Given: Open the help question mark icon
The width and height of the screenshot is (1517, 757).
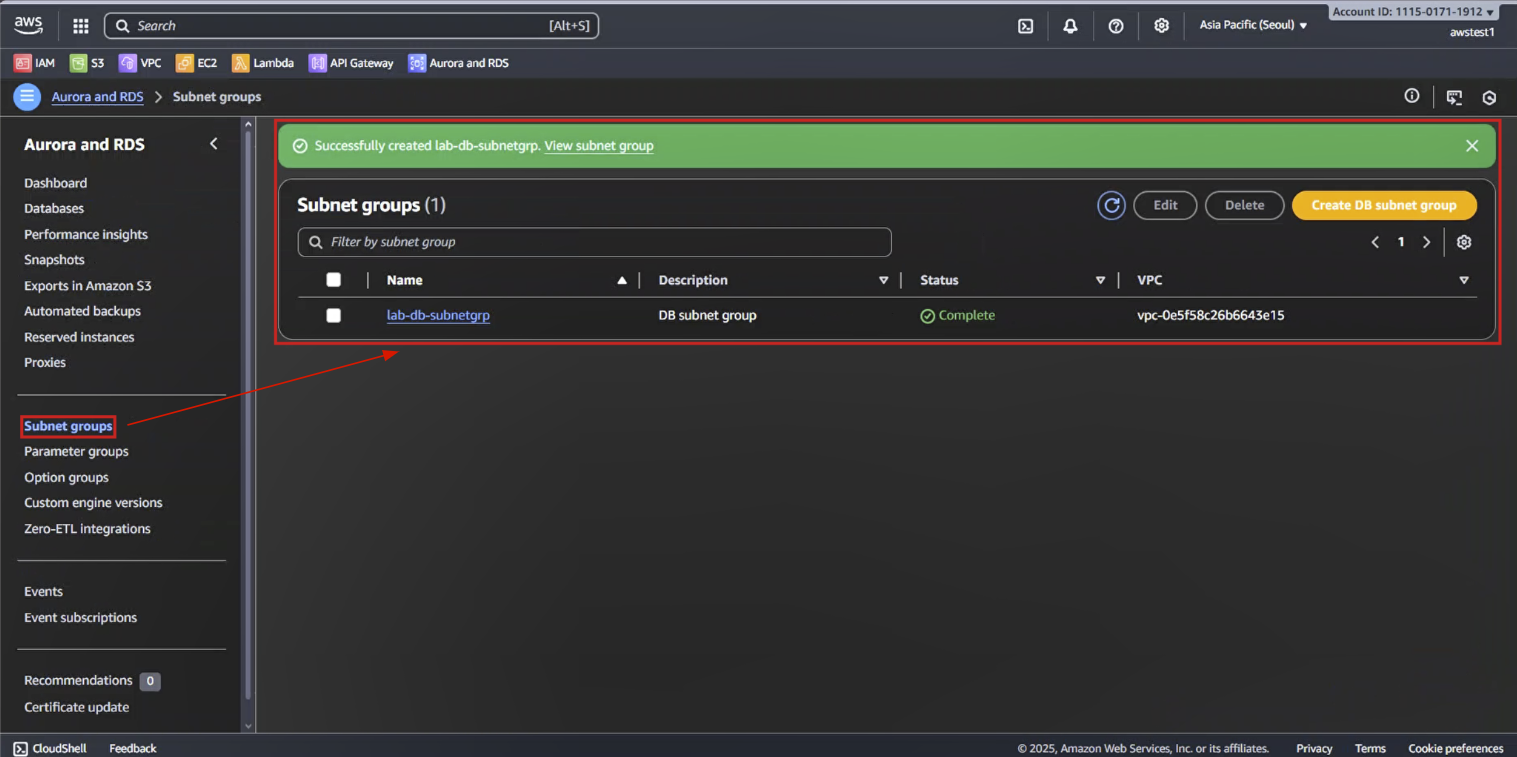Looking at the screenshot, I should coord(1116,26).
